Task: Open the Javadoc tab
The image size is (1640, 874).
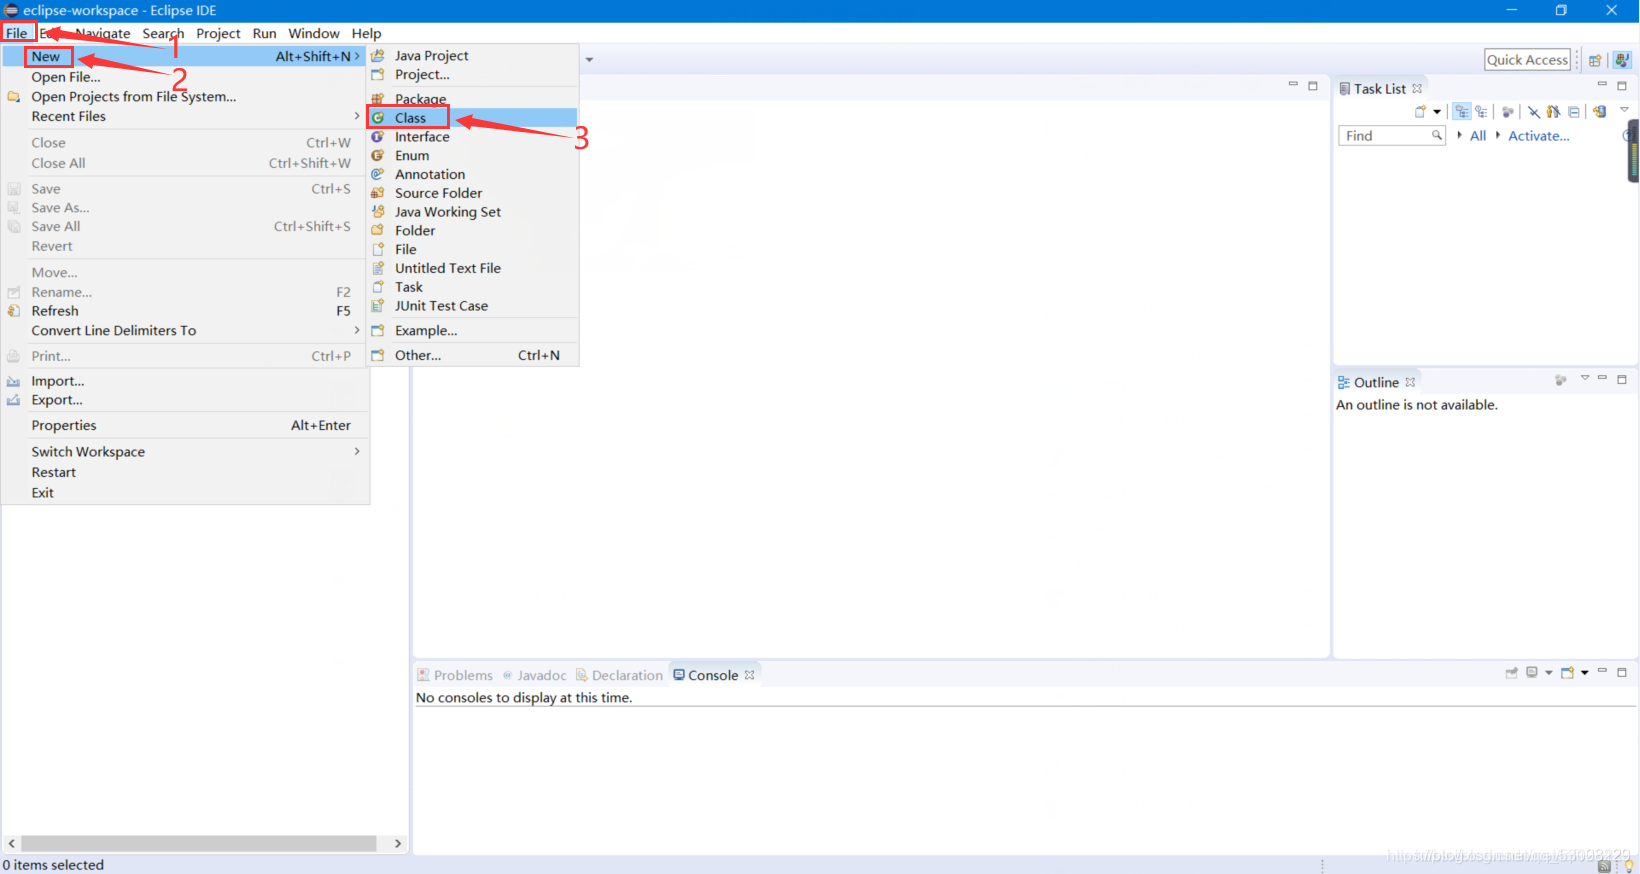Action: pyautogui.click(x=534, y=675)
